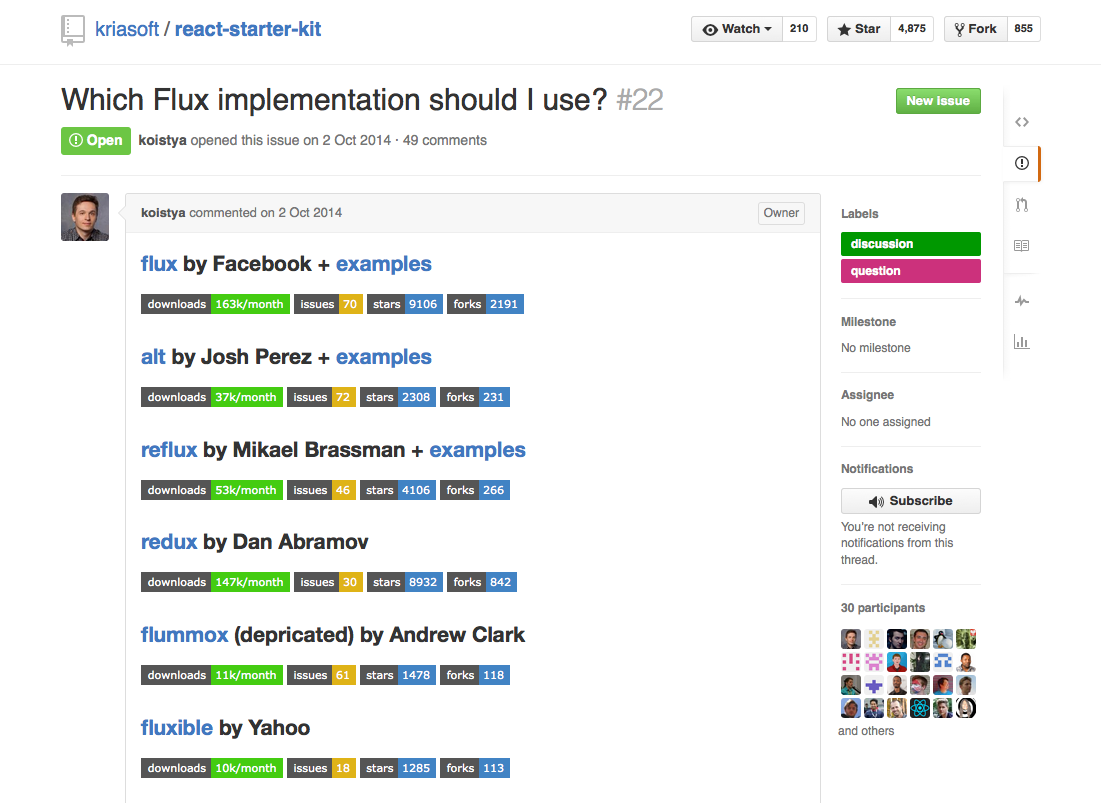Screen dimensions: 1101x803
Task: Open the Graphs icon in sidebar
Action: point(1022,342)
